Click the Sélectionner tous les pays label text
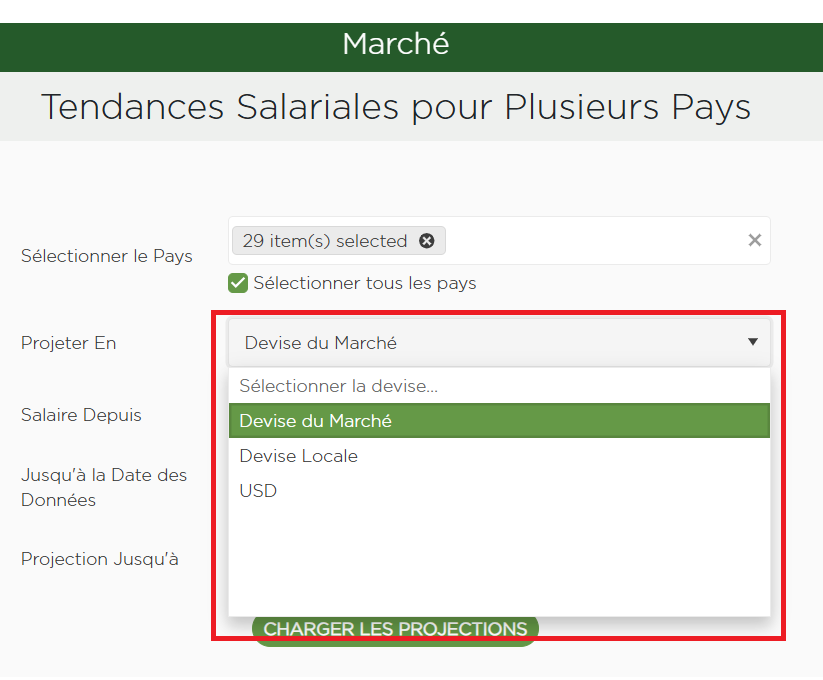 click(x=365, y=283)
